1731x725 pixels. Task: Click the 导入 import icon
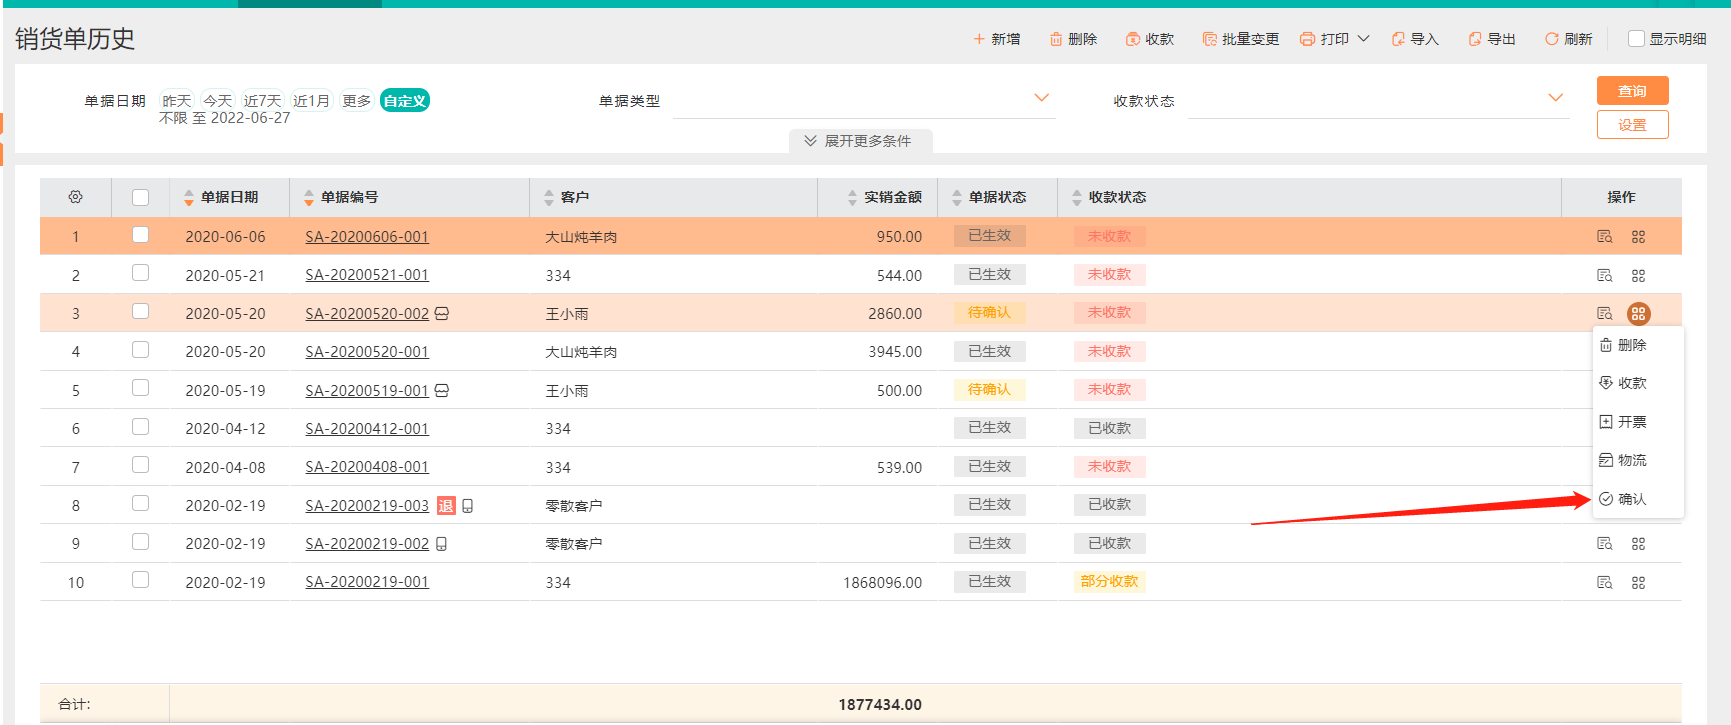pos(1398,39)
